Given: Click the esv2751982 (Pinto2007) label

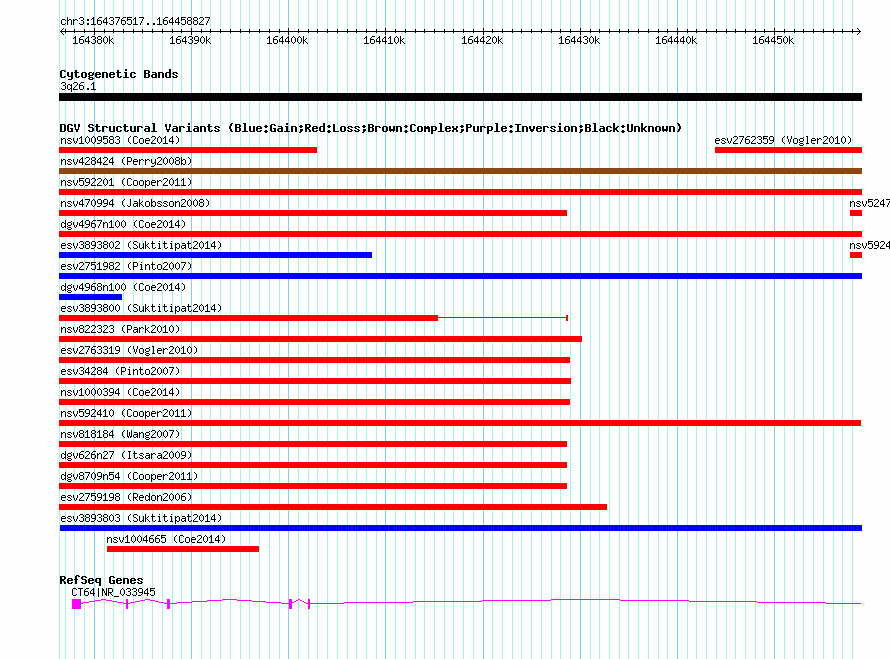Looking at the screenshot, I should tap(126, 266).
